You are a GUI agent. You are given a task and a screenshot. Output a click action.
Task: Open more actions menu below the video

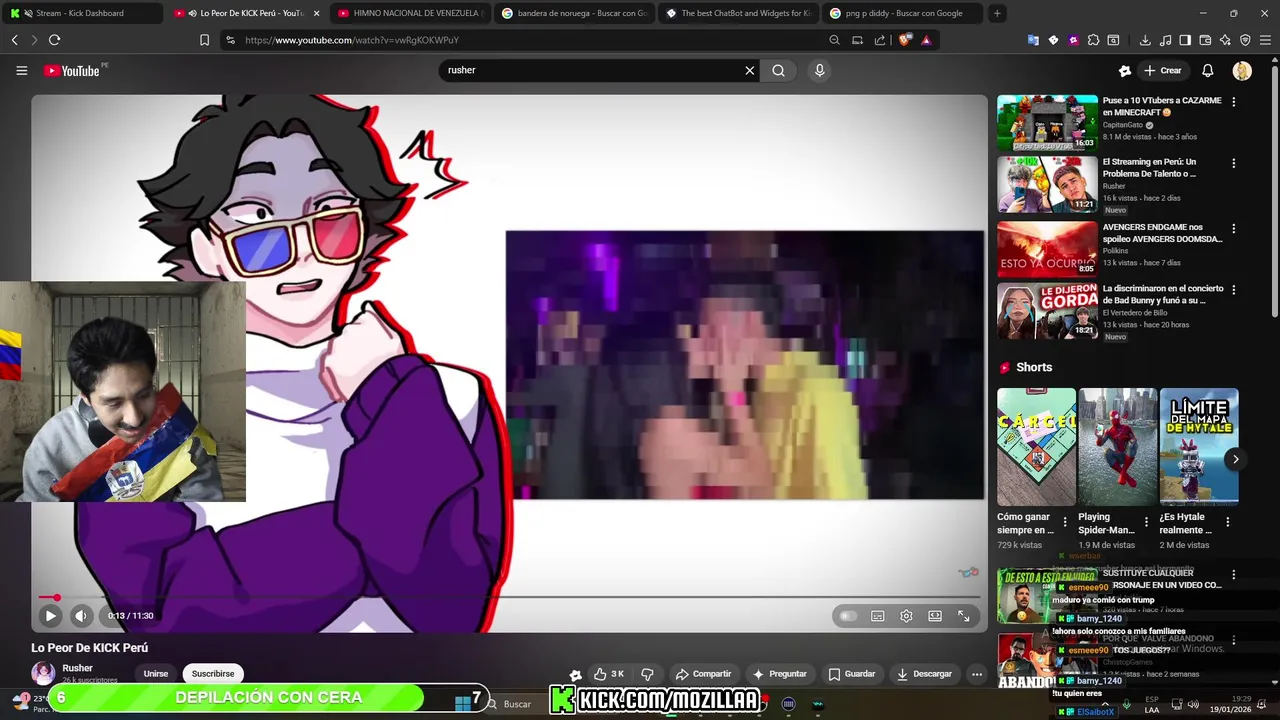pyautogui.click(x=977, y=674)
